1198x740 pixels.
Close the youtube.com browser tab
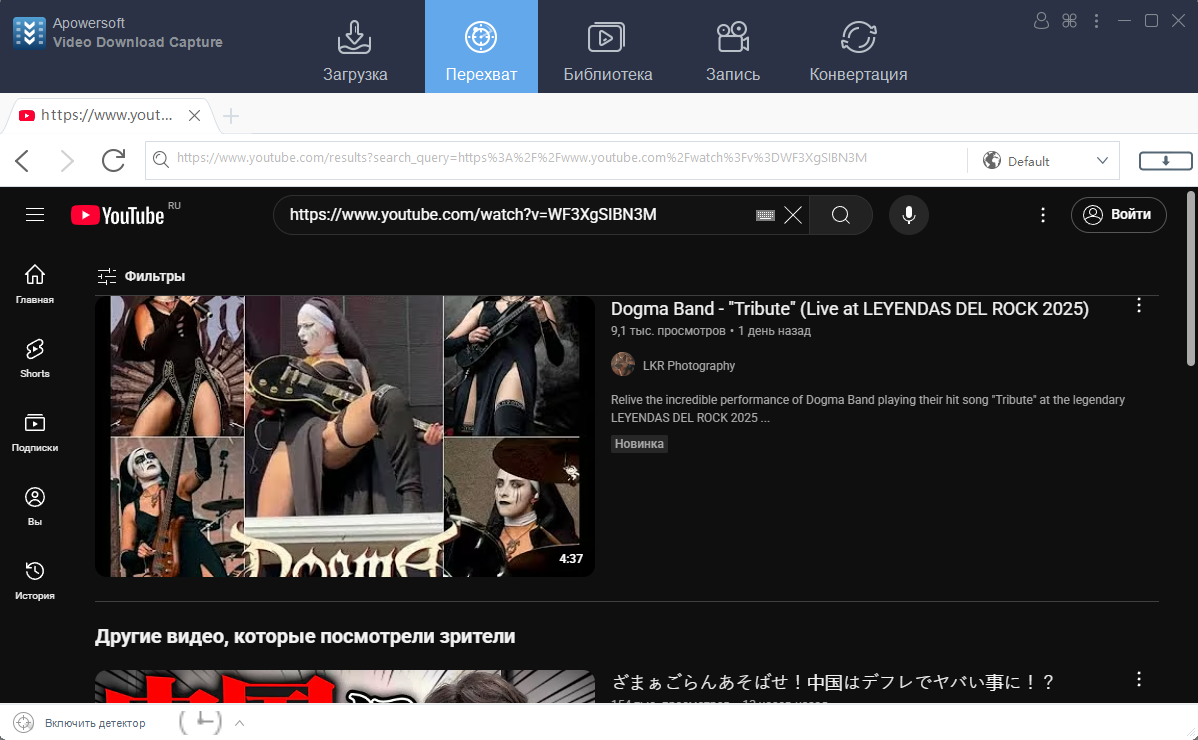click(194, 115)
